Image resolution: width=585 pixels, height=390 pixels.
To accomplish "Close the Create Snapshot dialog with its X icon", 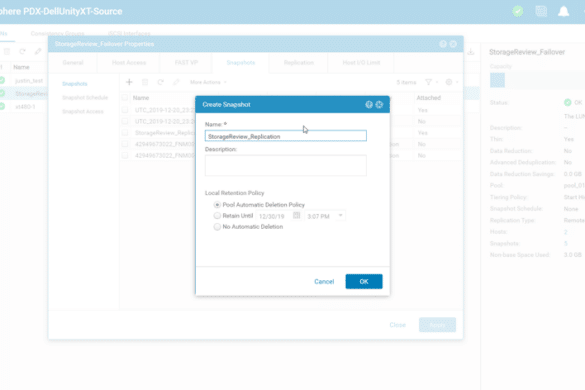I will (379, 104).
